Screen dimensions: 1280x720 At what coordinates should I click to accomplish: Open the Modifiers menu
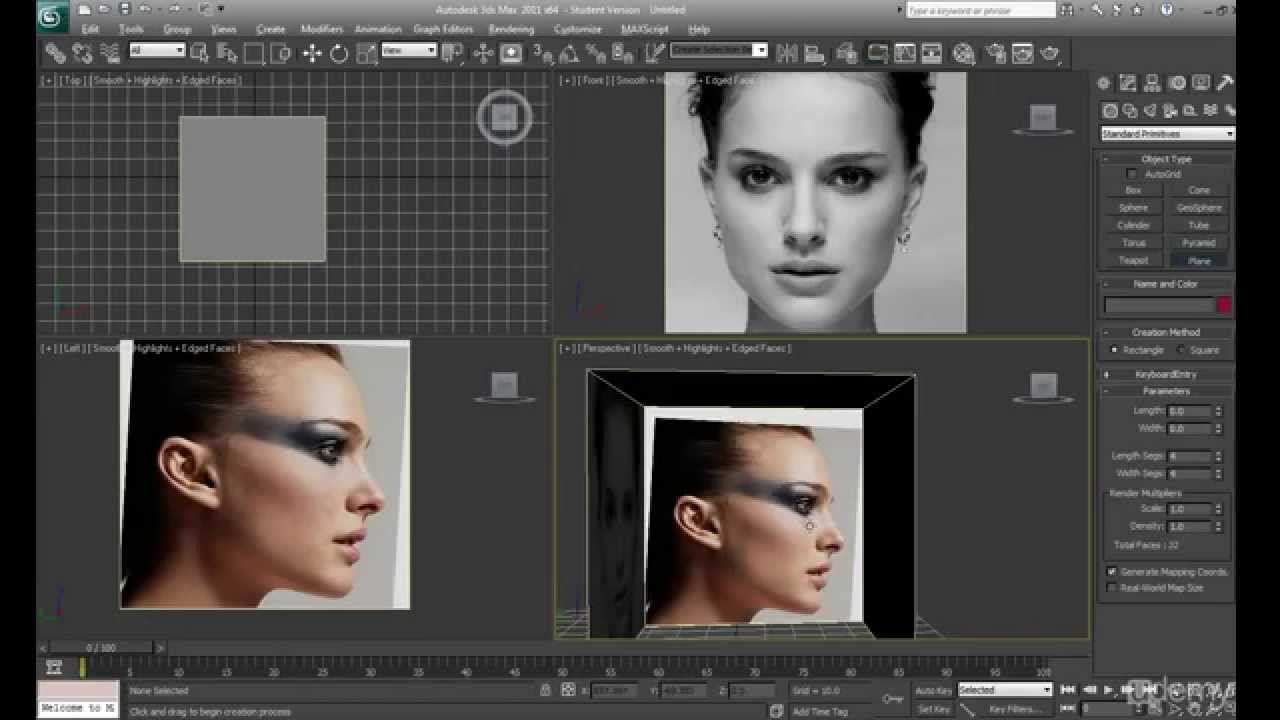322,29
